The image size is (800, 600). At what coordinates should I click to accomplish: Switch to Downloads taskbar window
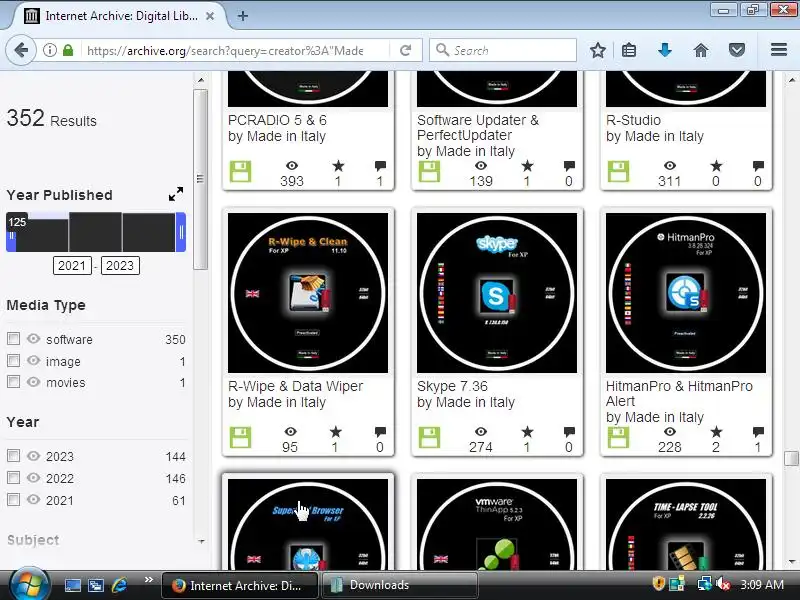click(x=399, y=585)
